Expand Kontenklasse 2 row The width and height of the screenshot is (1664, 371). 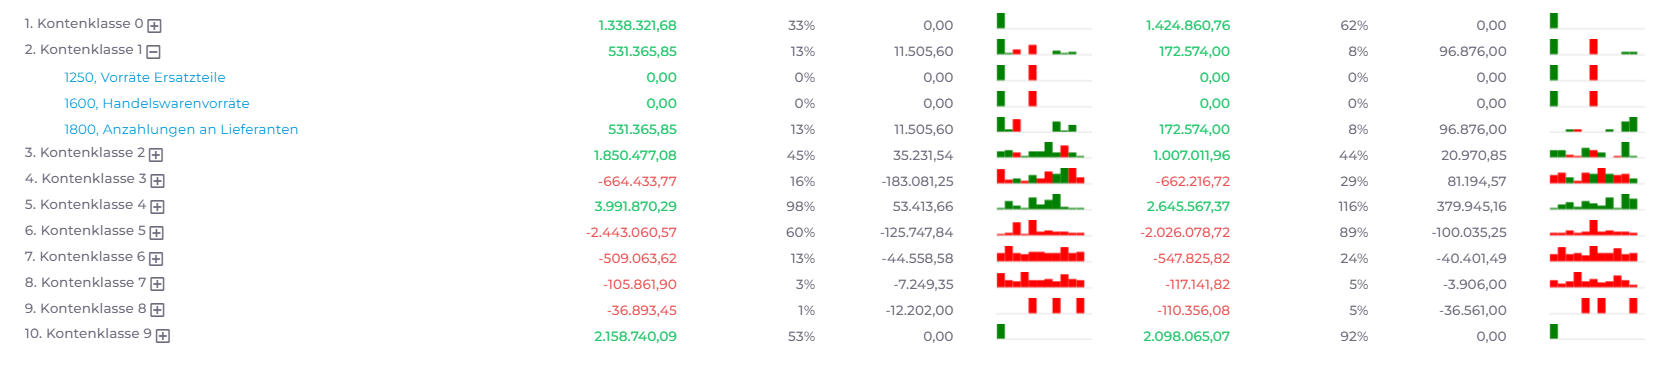click(155, 155)
